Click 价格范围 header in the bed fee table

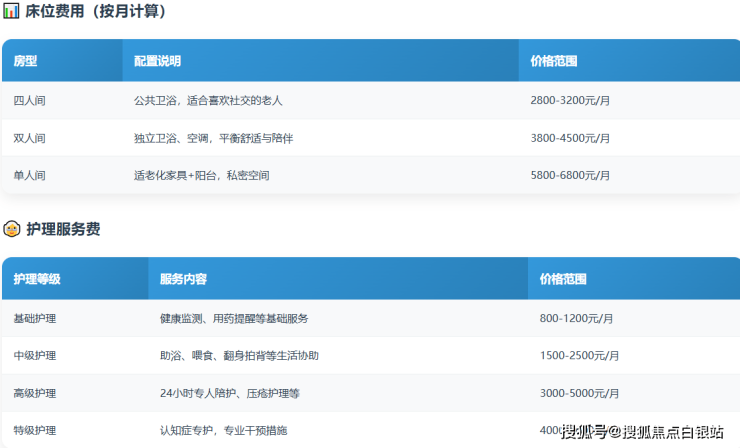coord(554,61)
